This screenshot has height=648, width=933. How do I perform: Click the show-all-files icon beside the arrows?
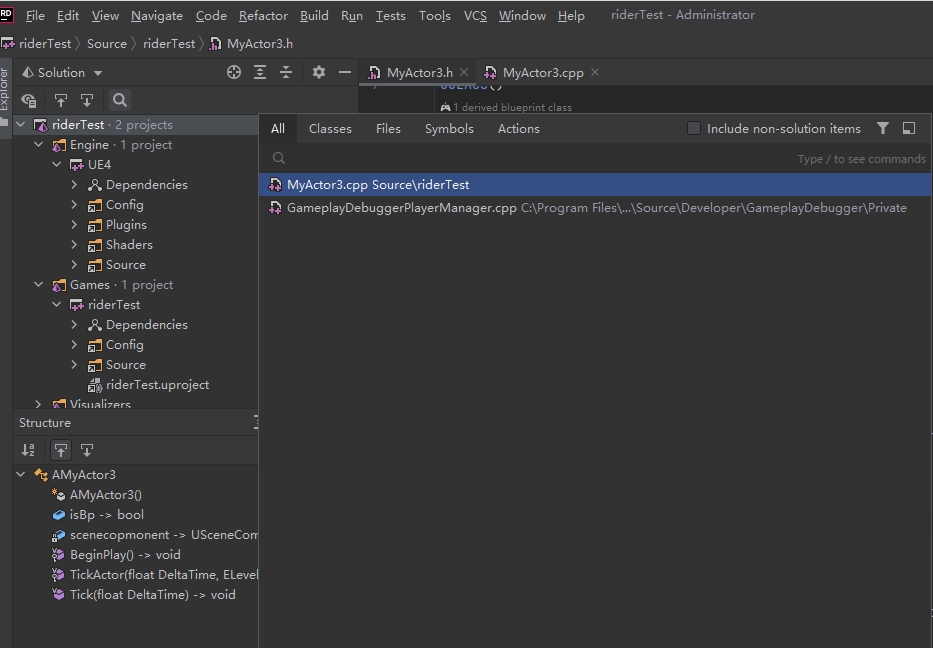click(x=29, y=100)
